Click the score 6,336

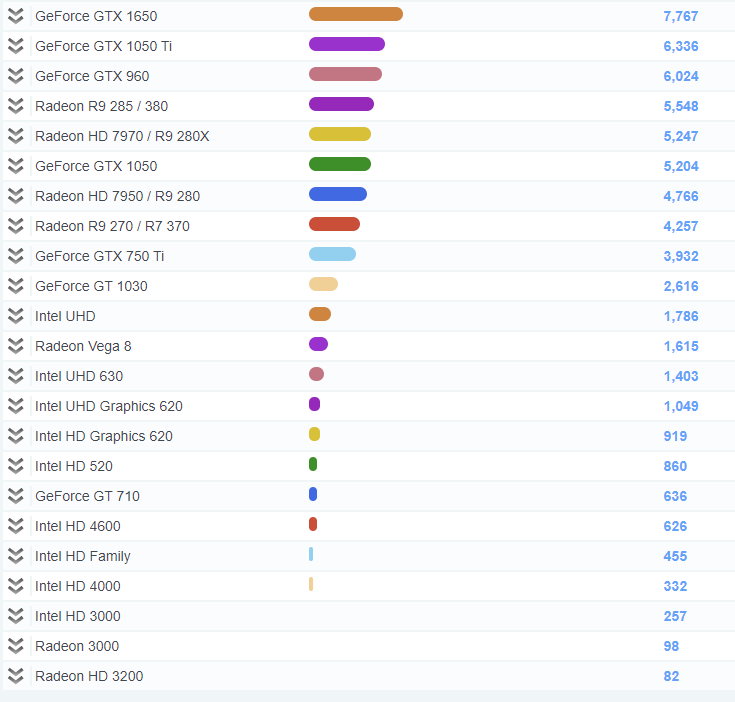681,46
